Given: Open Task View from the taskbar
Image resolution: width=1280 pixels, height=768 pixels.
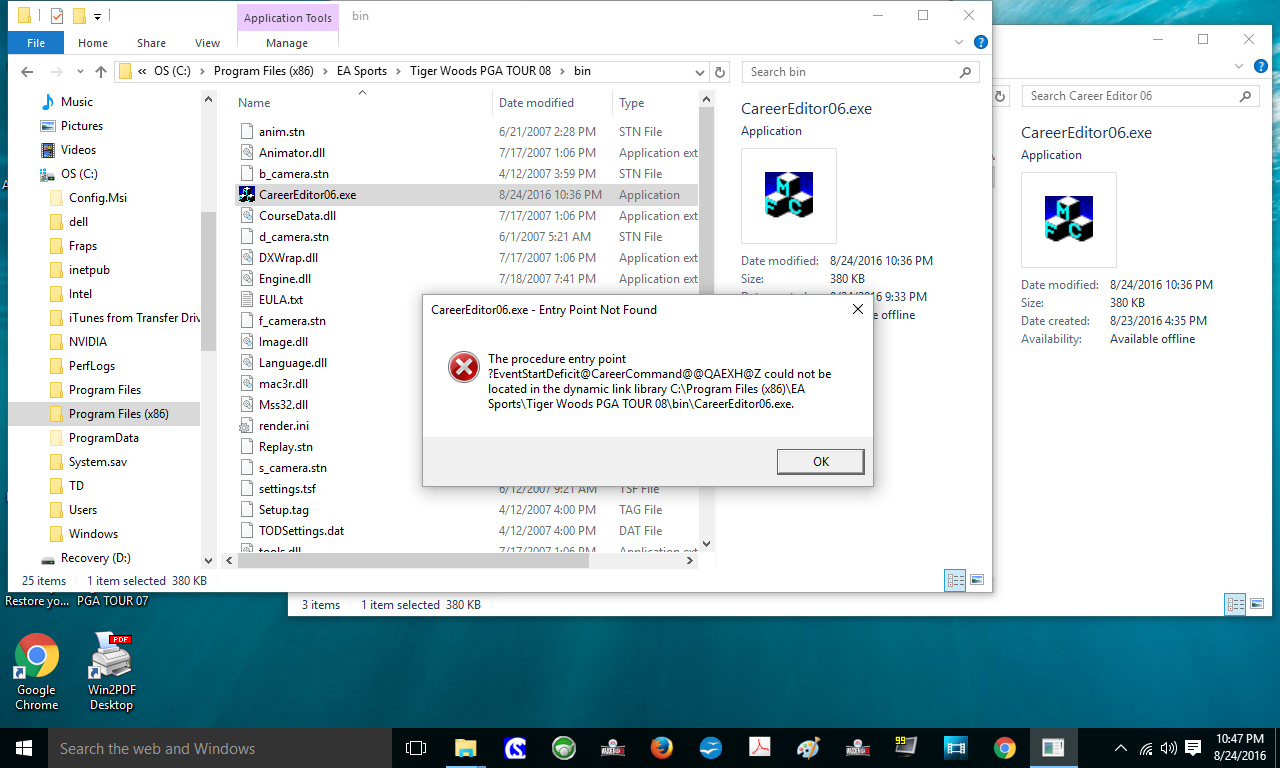Looking at the screenshot, I should pos(416,748).
